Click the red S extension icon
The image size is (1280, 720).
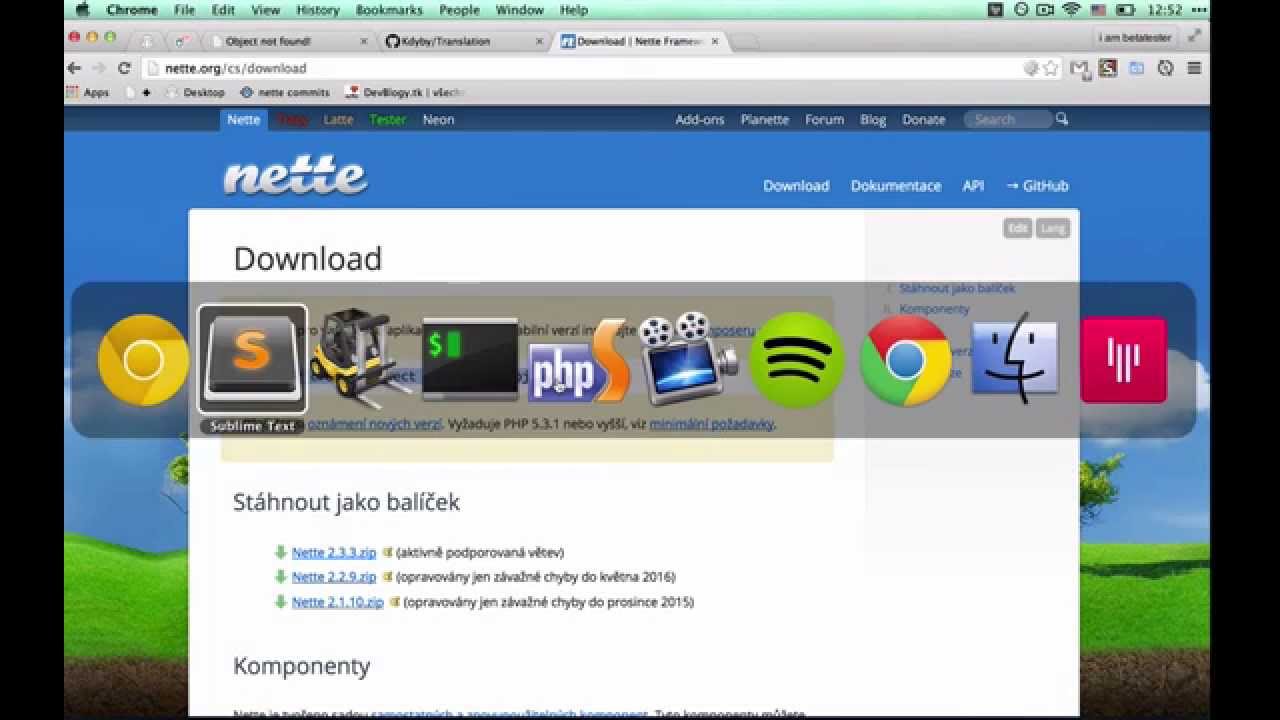[1107, 68]
